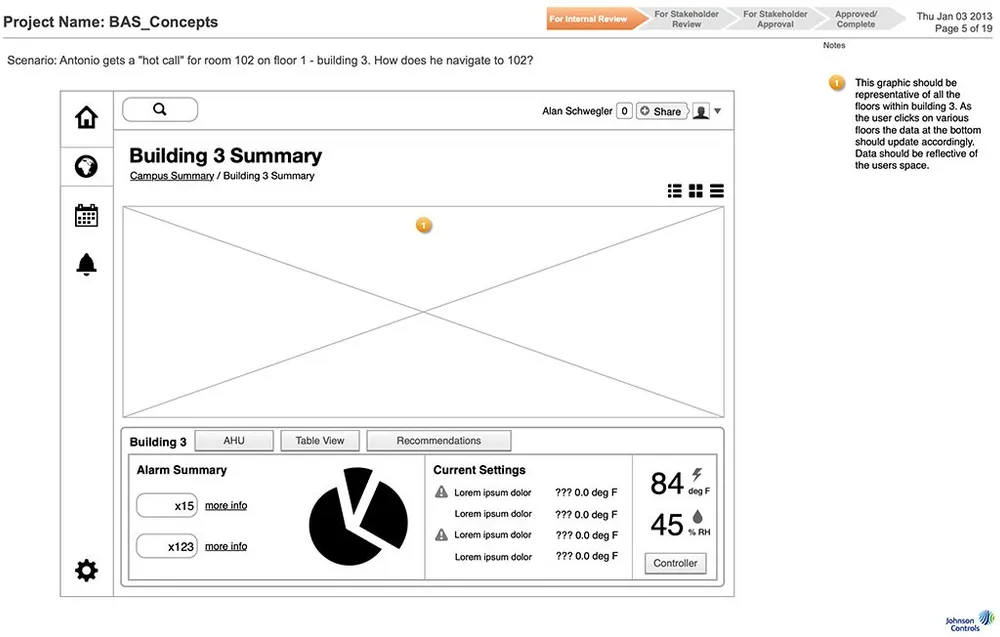The width and height of the screenshot is (1000, 637).
Task: Click the search box with magnifier
Action: tap(160, 110)
